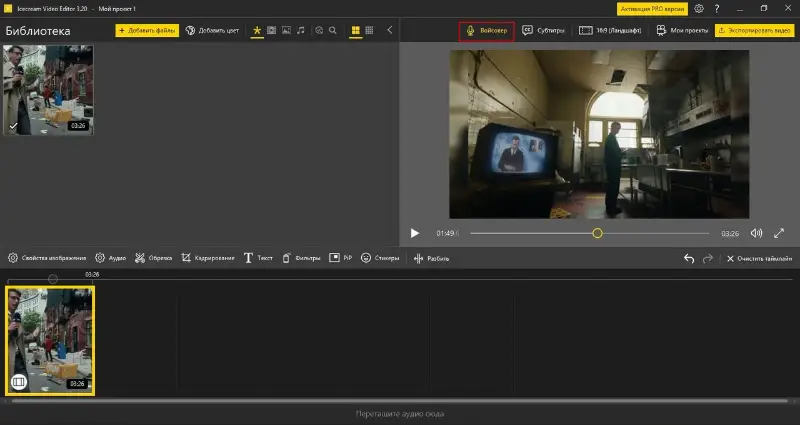Image resolution: width=800 pixels, height=425 pixels.
Task: Open the Аудио settings tool
Action: click(x=110, y=258)
